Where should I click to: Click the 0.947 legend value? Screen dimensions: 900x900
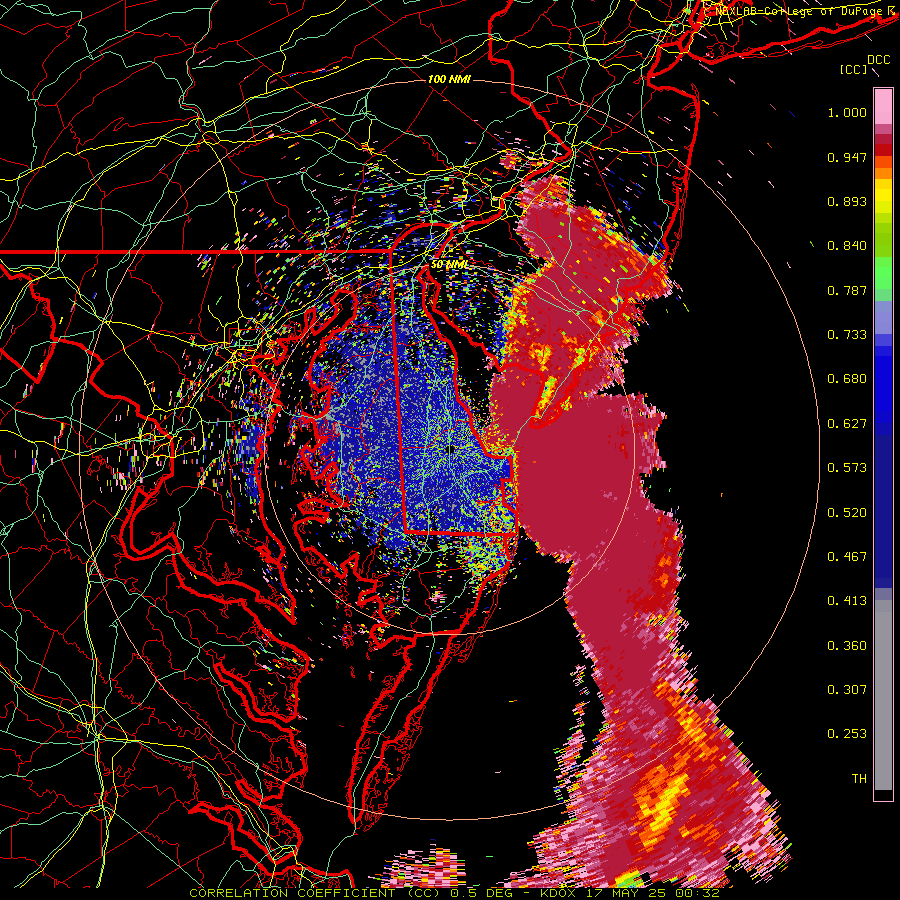pos(847,157)
